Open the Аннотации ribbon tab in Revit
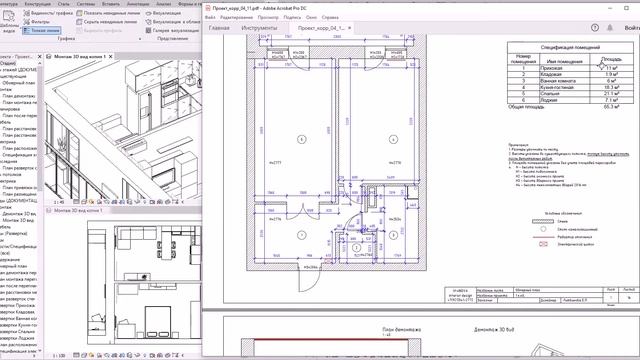 138,4
